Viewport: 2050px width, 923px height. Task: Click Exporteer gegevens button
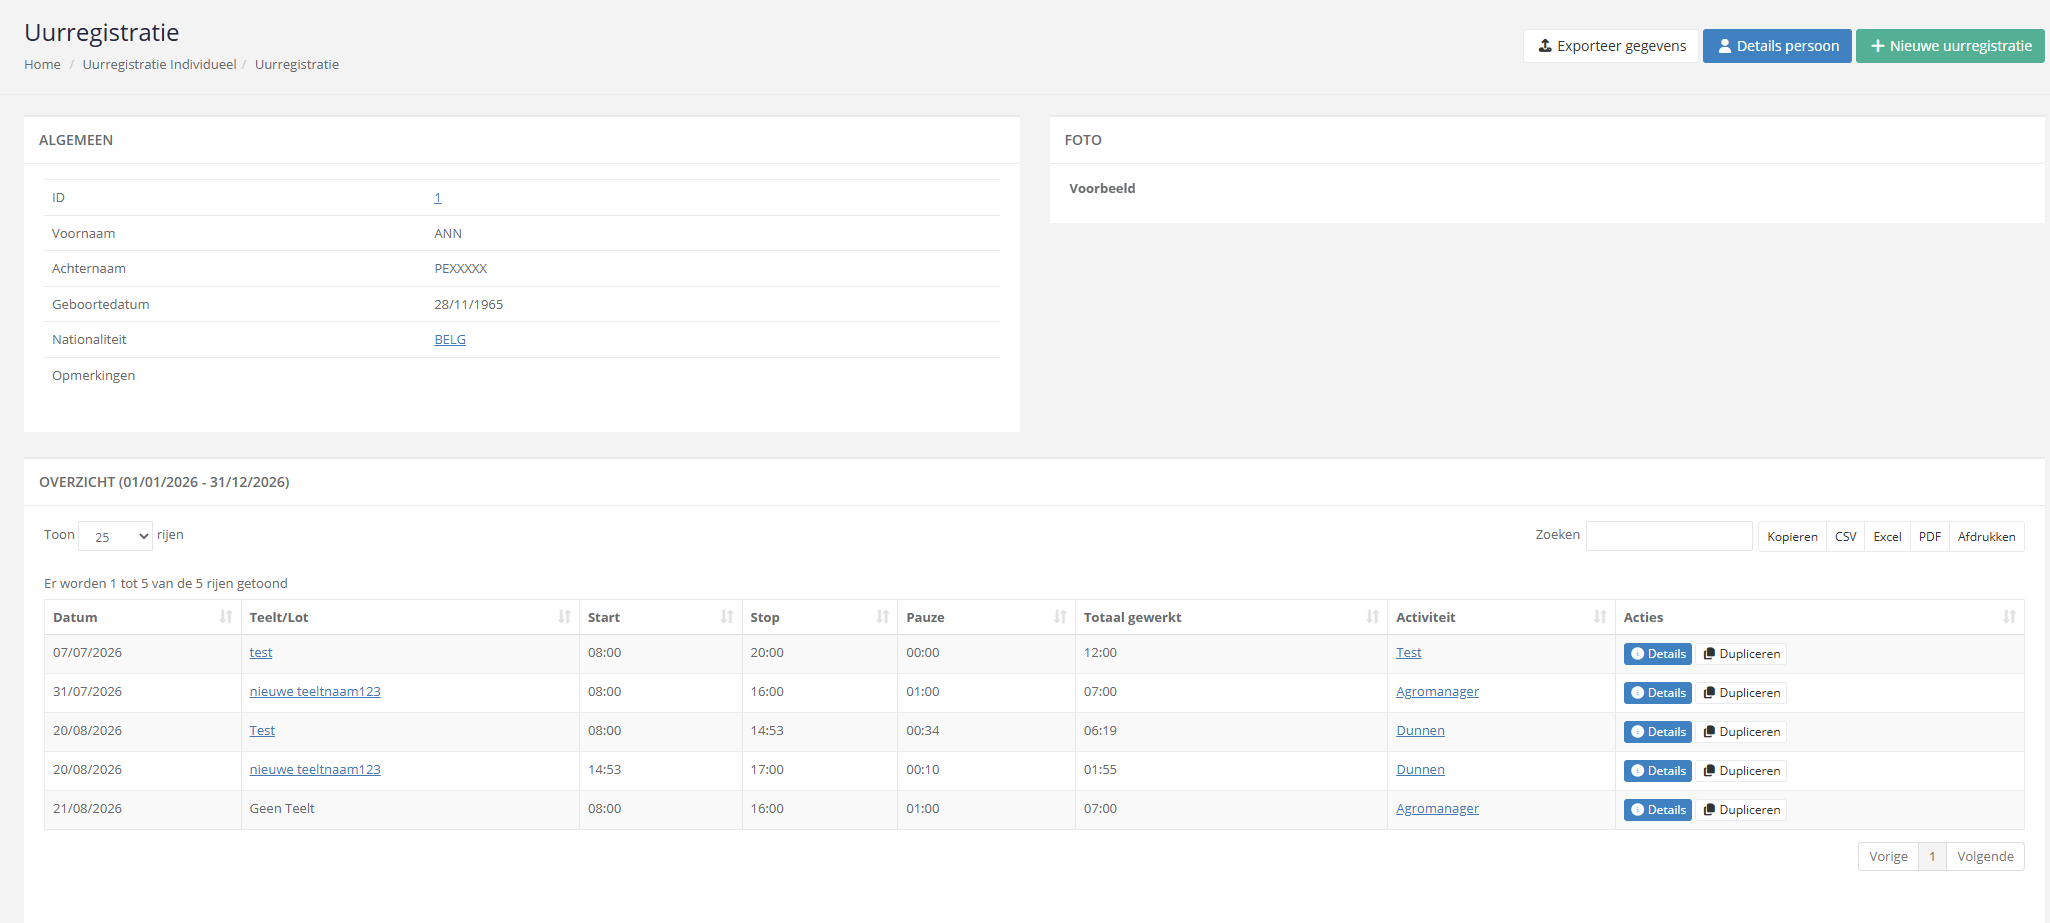click(1611, 46)
